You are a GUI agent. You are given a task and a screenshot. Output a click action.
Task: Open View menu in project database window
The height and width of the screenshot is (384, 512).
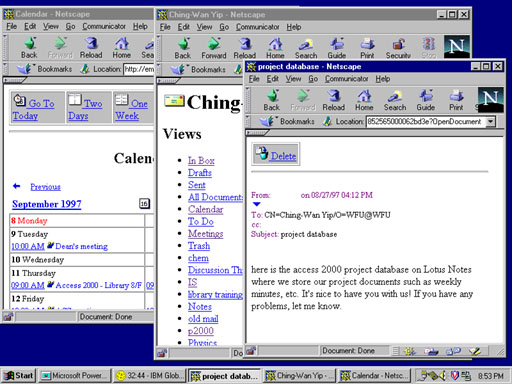tap(293, 79)
